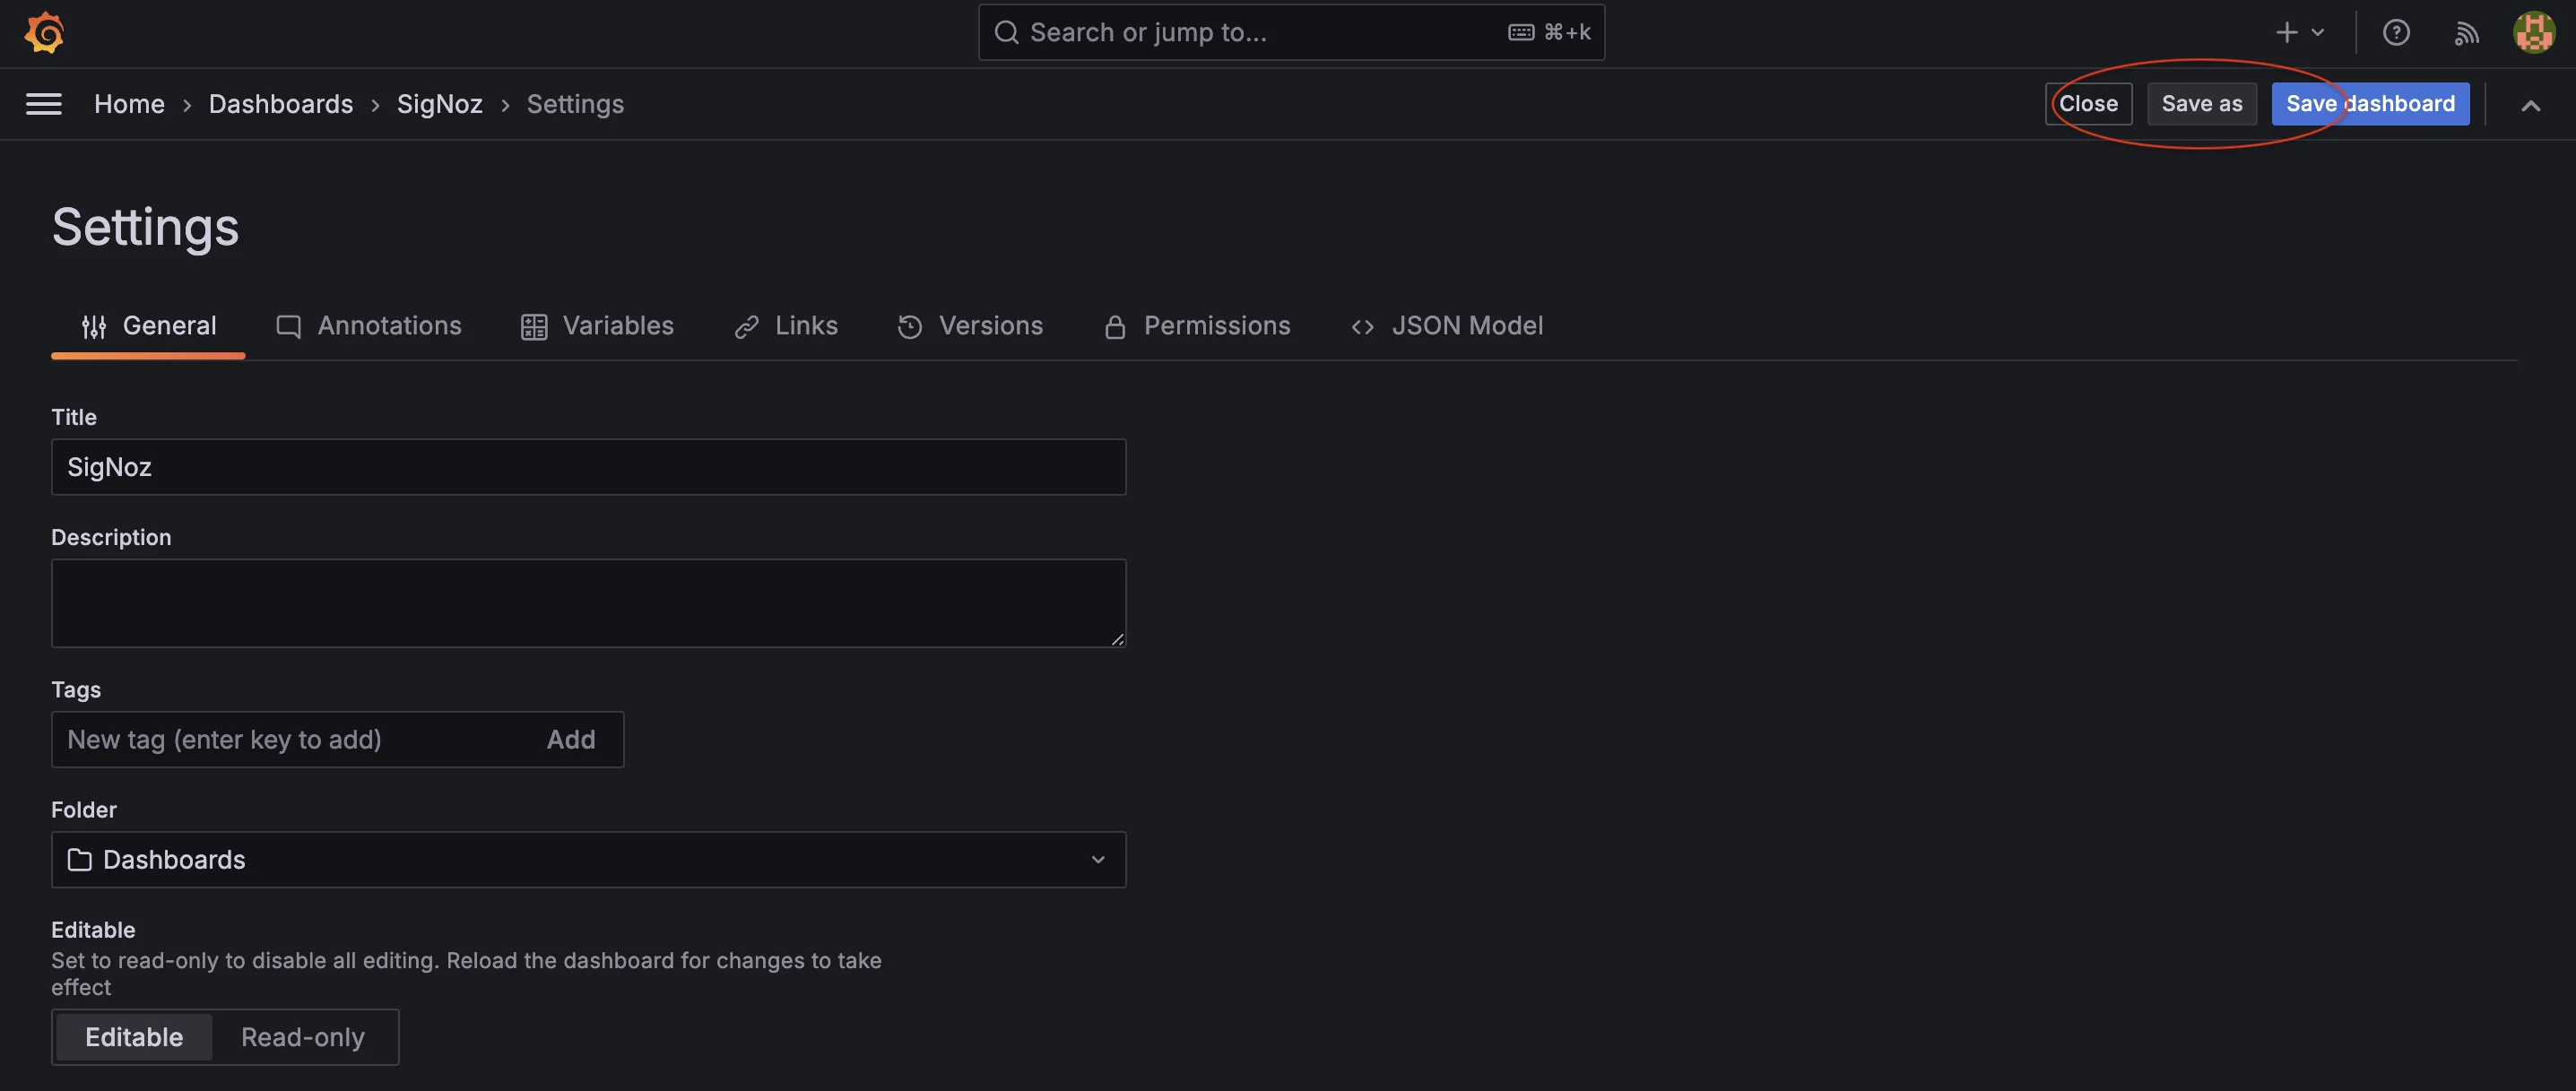Grab the Description textarea resize handle
Viewport: 2576px width, 1091px height.
click(1117, 639)
